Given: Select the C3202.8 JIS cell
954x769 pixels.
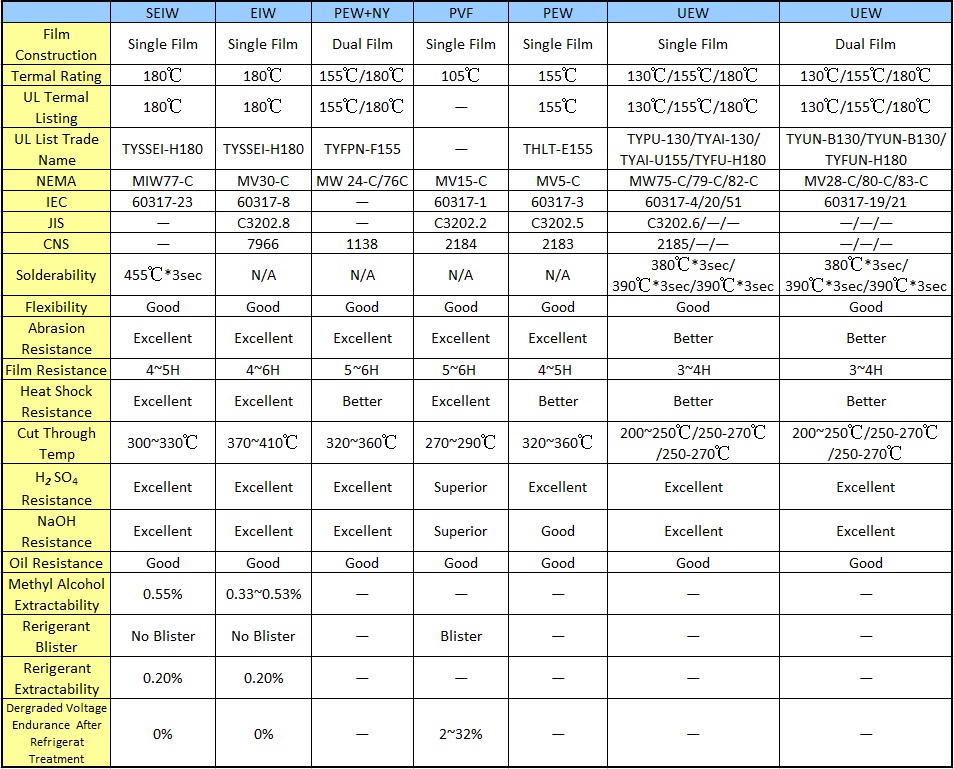Looking at the screenshot, I should [263, 222].
